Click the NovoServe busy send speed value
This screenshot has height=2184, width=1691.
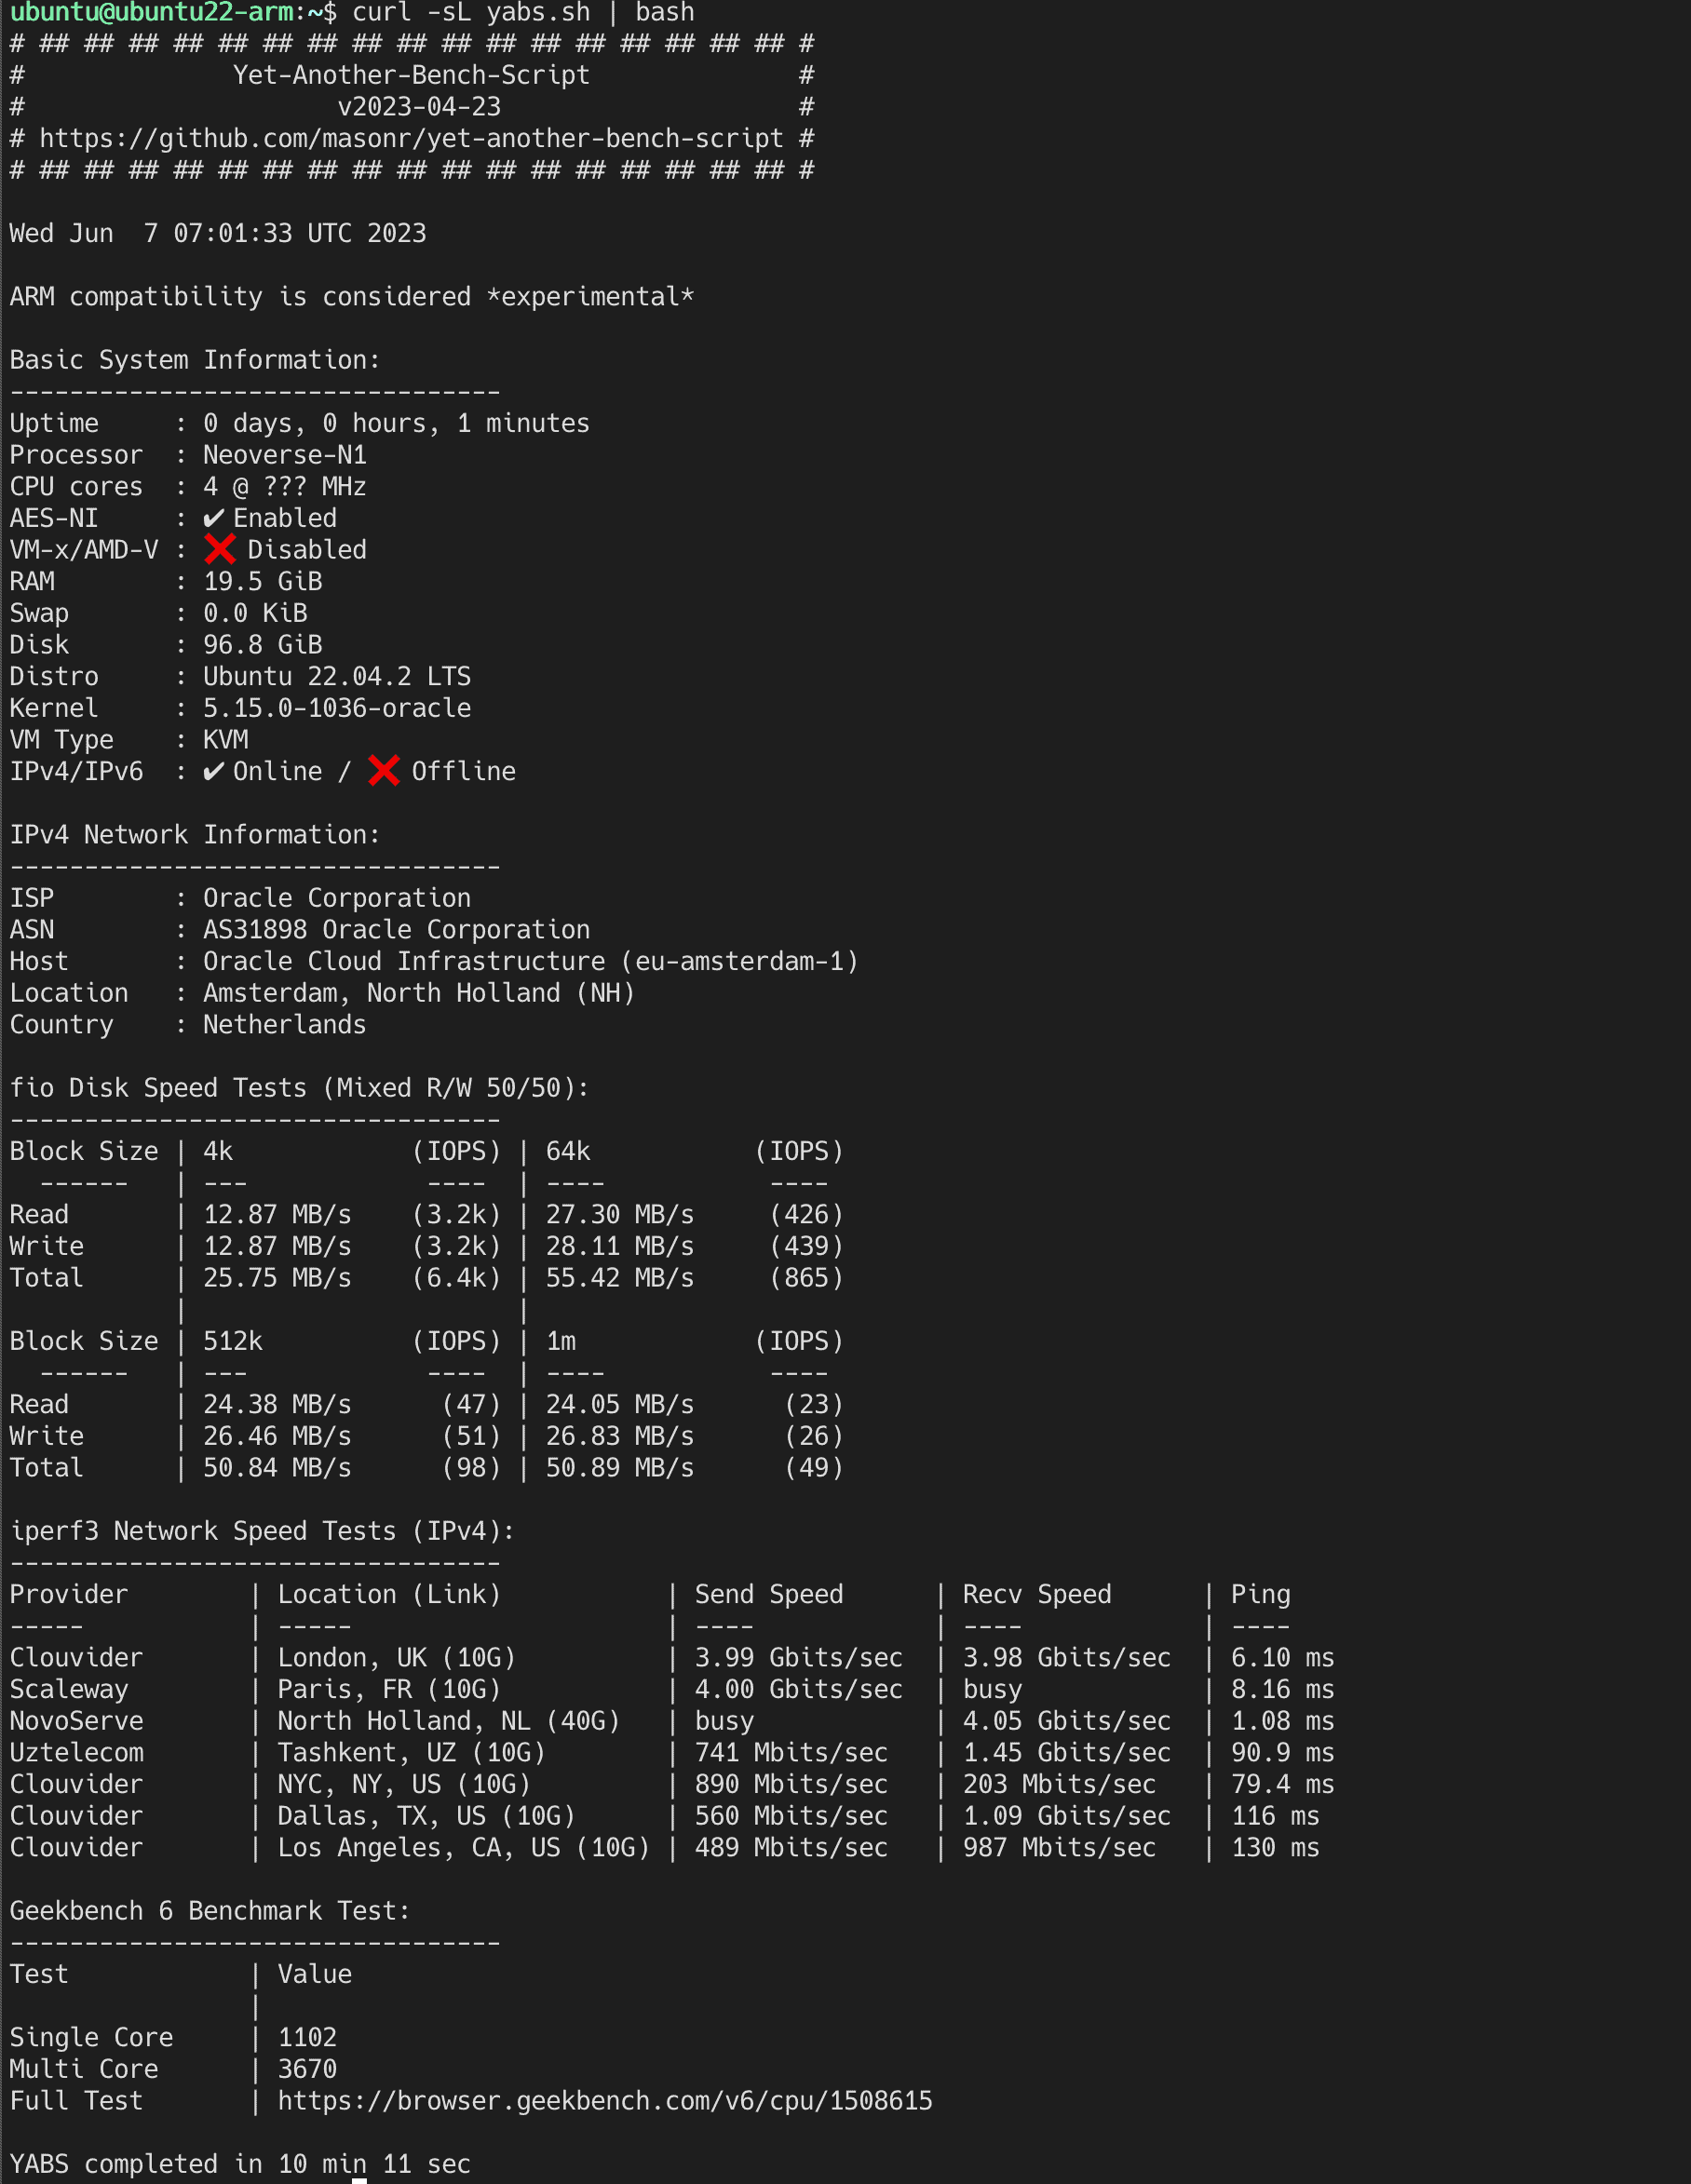723,1720
